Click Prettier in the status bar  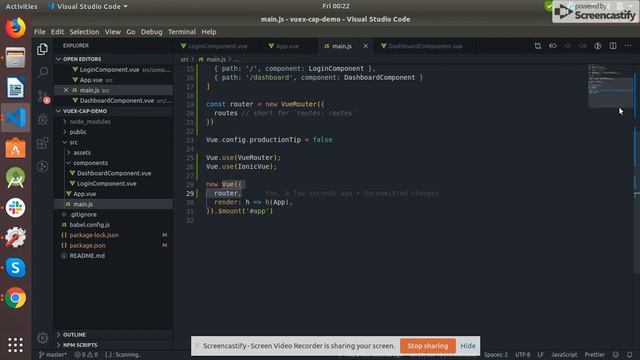(594, 355)
